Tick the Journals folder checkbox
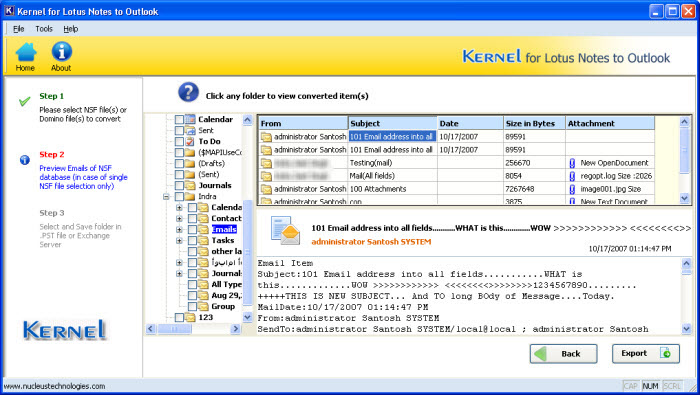This screenshot has height=395, width=700. point(179,186)
